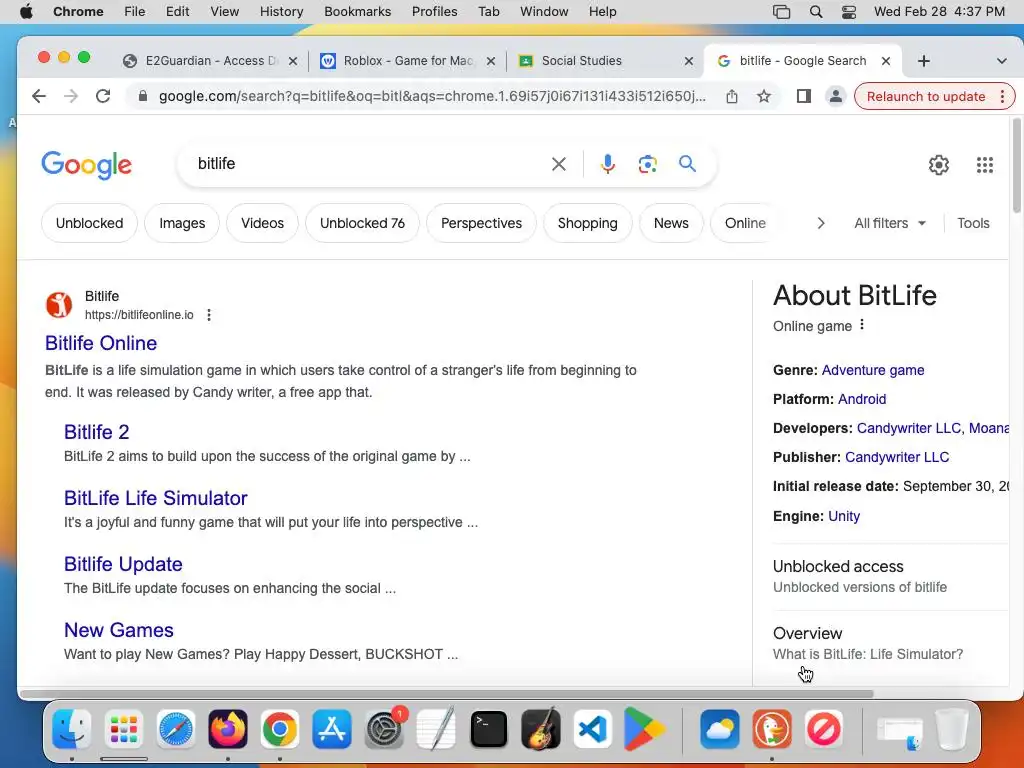Open the Trash in the Dock
This screenshot has width=1024, height=768.
[952, 729]
